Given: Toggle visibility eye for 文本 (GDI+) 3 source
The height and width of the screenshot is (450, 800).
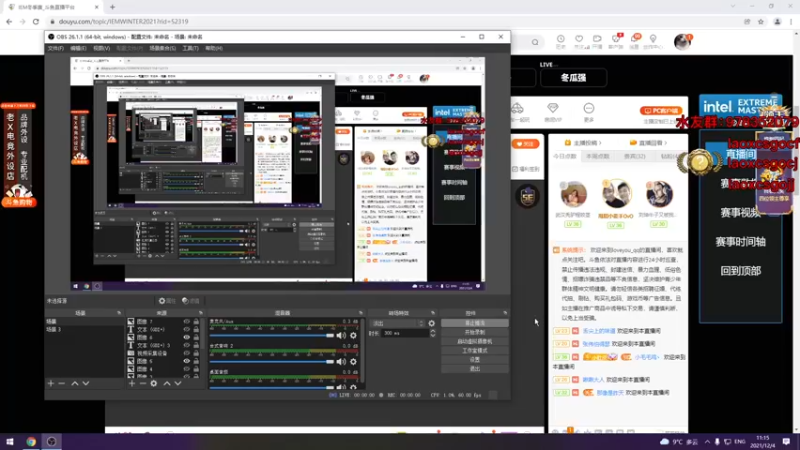Looking at the screenshot, I should click(187, 345).
